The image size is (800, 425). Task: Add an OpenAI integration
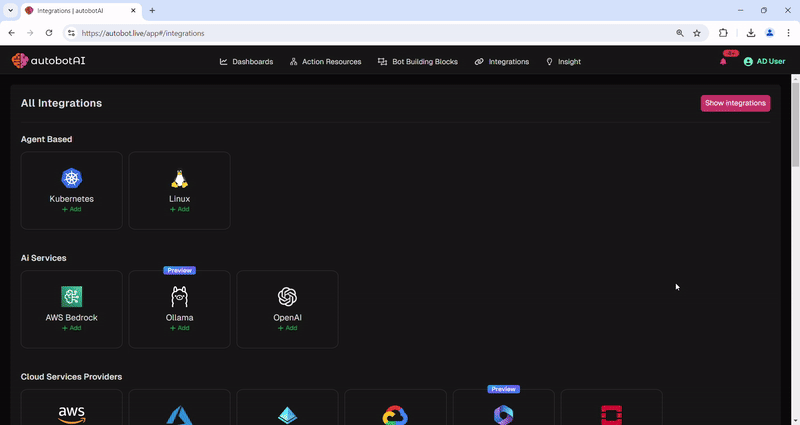pos(287,328)
